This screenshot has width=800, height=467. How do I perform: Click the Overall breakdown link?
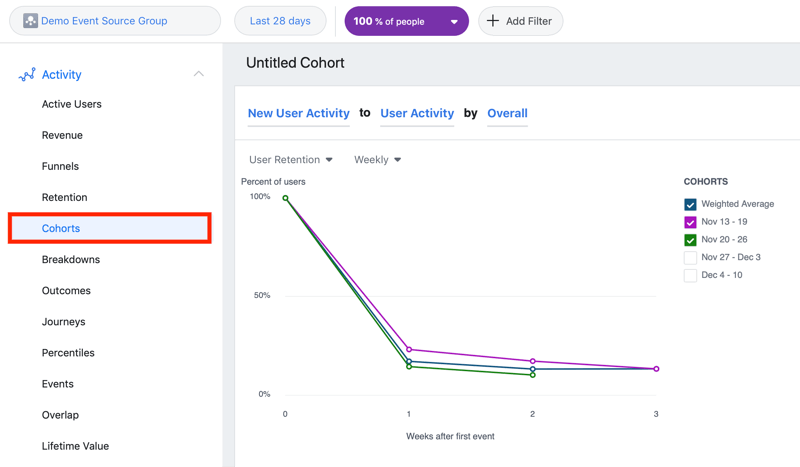[x=507, y=113]
